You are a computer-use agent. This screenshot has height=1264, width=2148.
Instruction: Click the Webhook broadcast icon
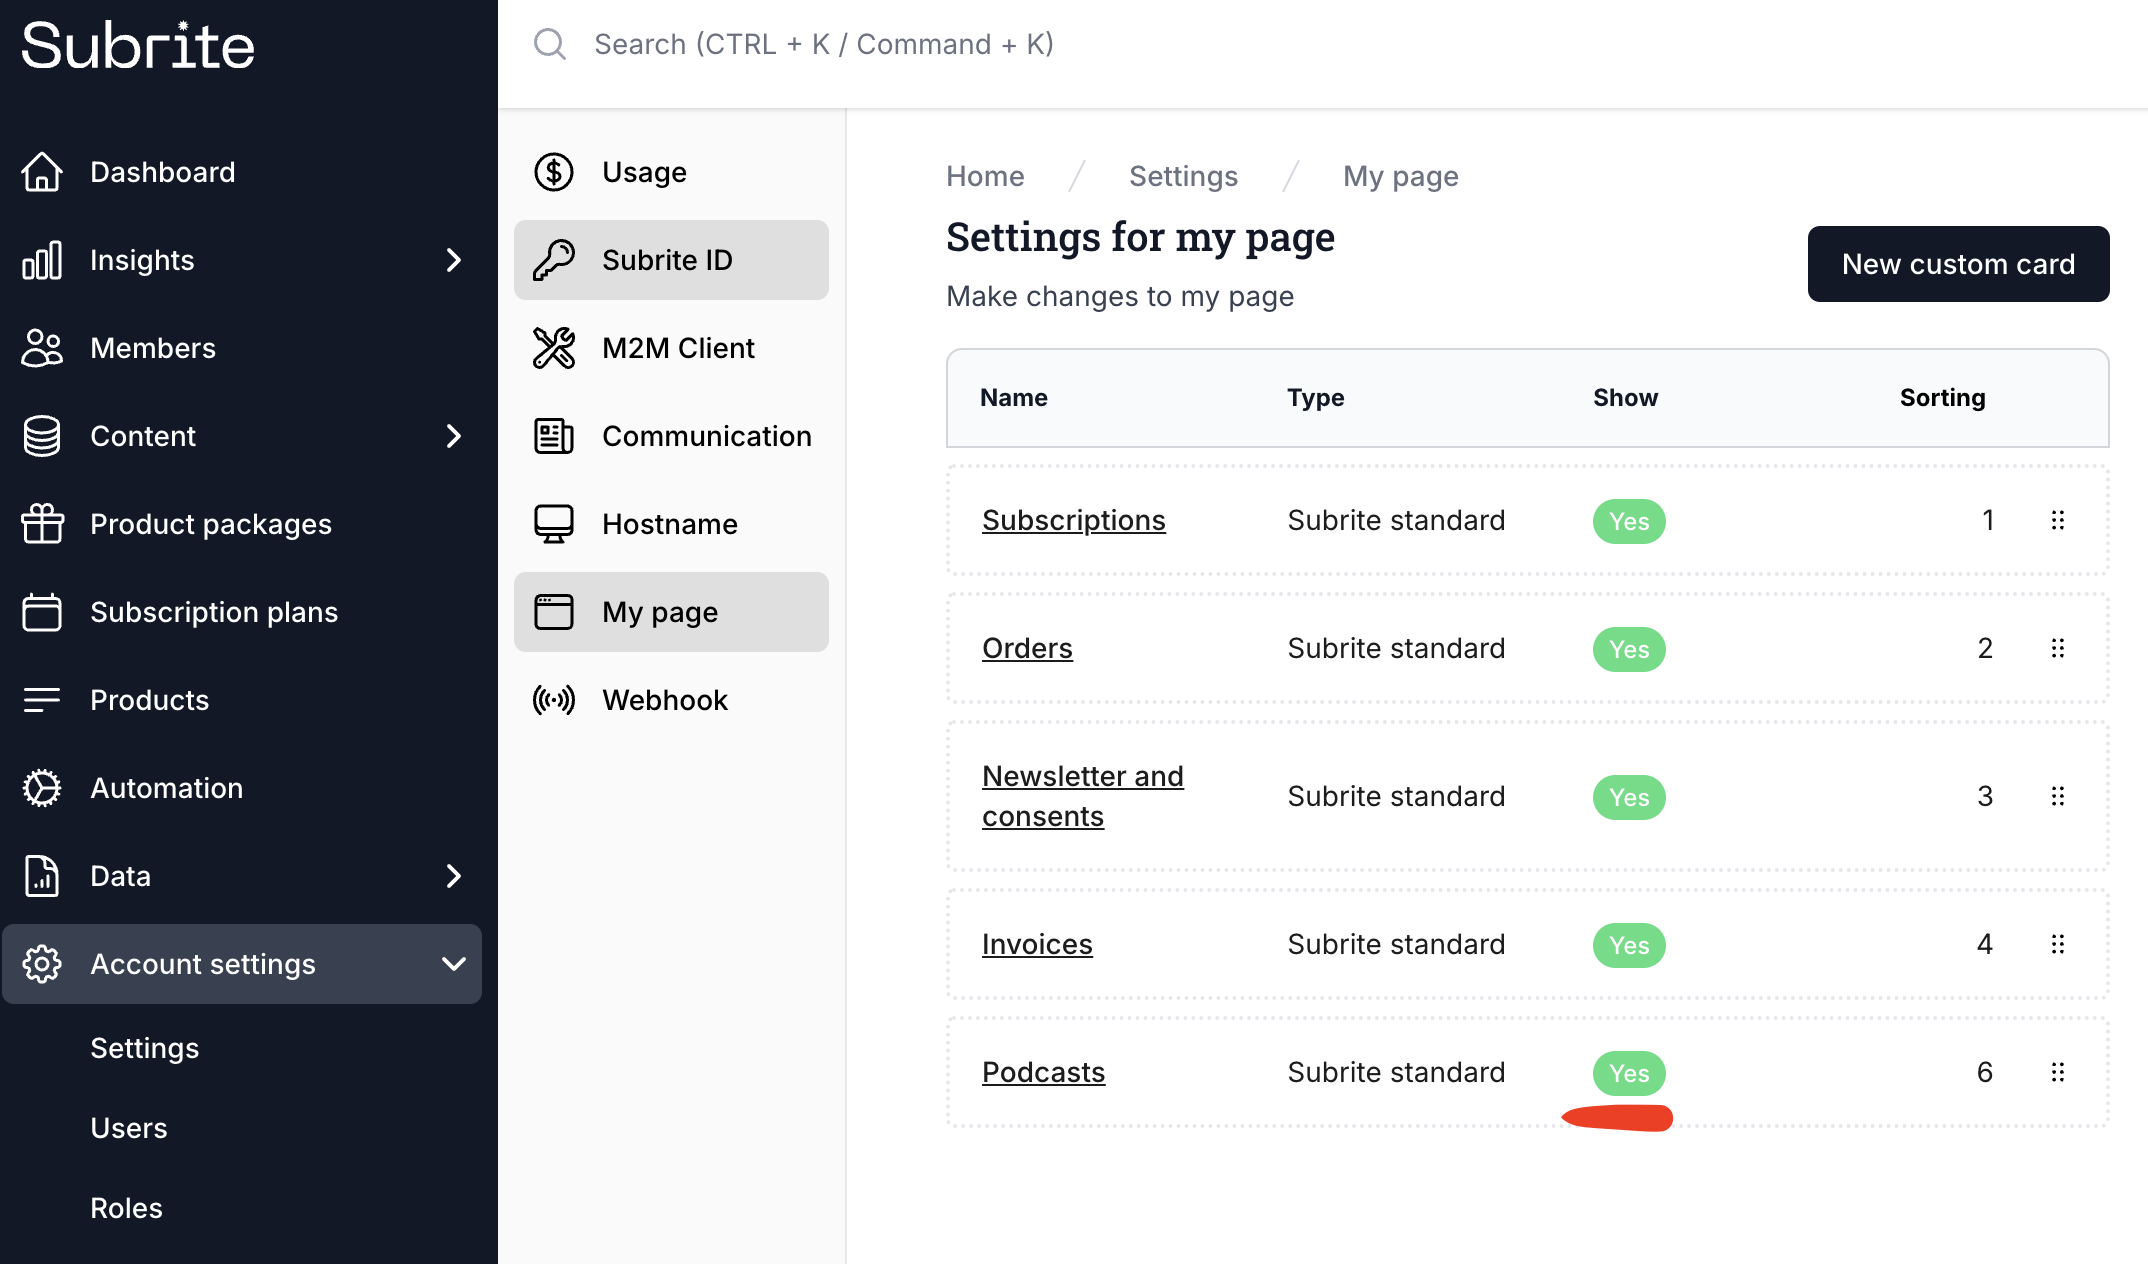point(554,700)
